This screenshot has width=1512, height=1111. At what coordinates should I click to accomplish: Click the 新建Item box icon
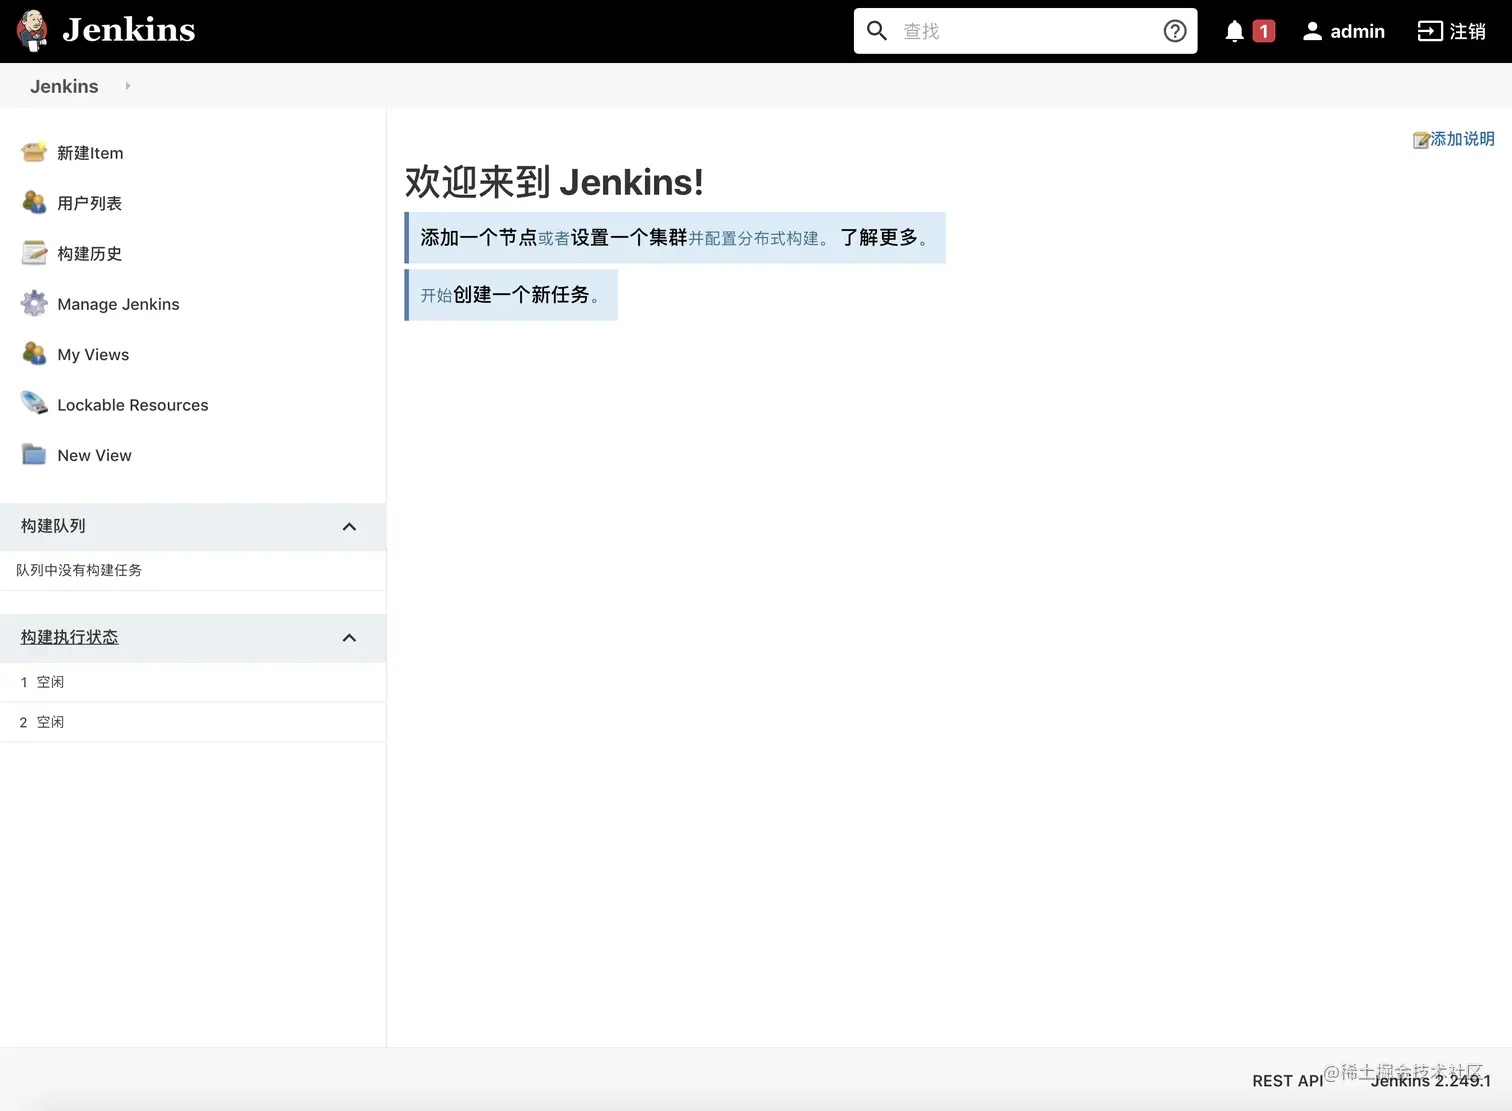tap(34, 152)
